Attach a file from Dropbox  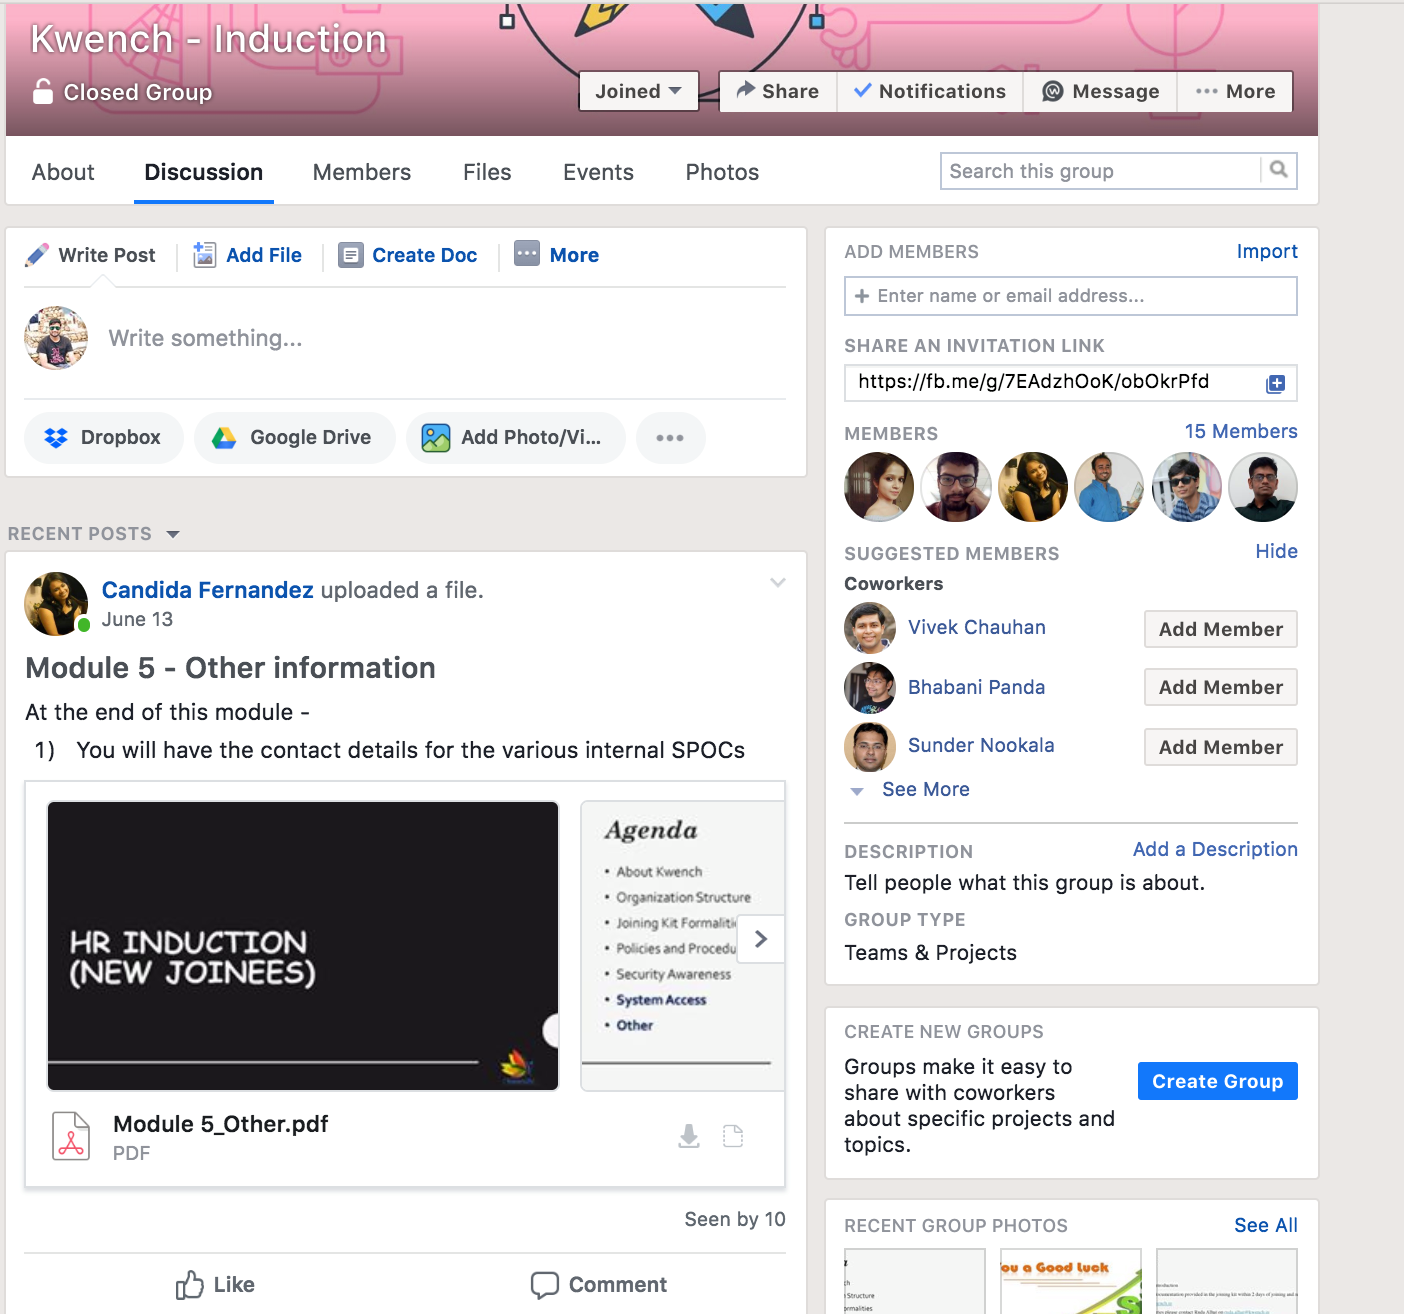(x=104, y=438)
